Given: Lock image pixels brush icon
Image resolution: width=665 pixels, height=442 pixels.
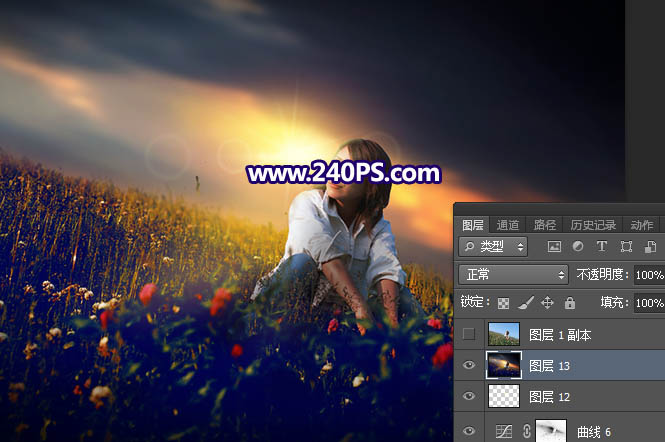Looking at the screenshot, I should [526, 303].
